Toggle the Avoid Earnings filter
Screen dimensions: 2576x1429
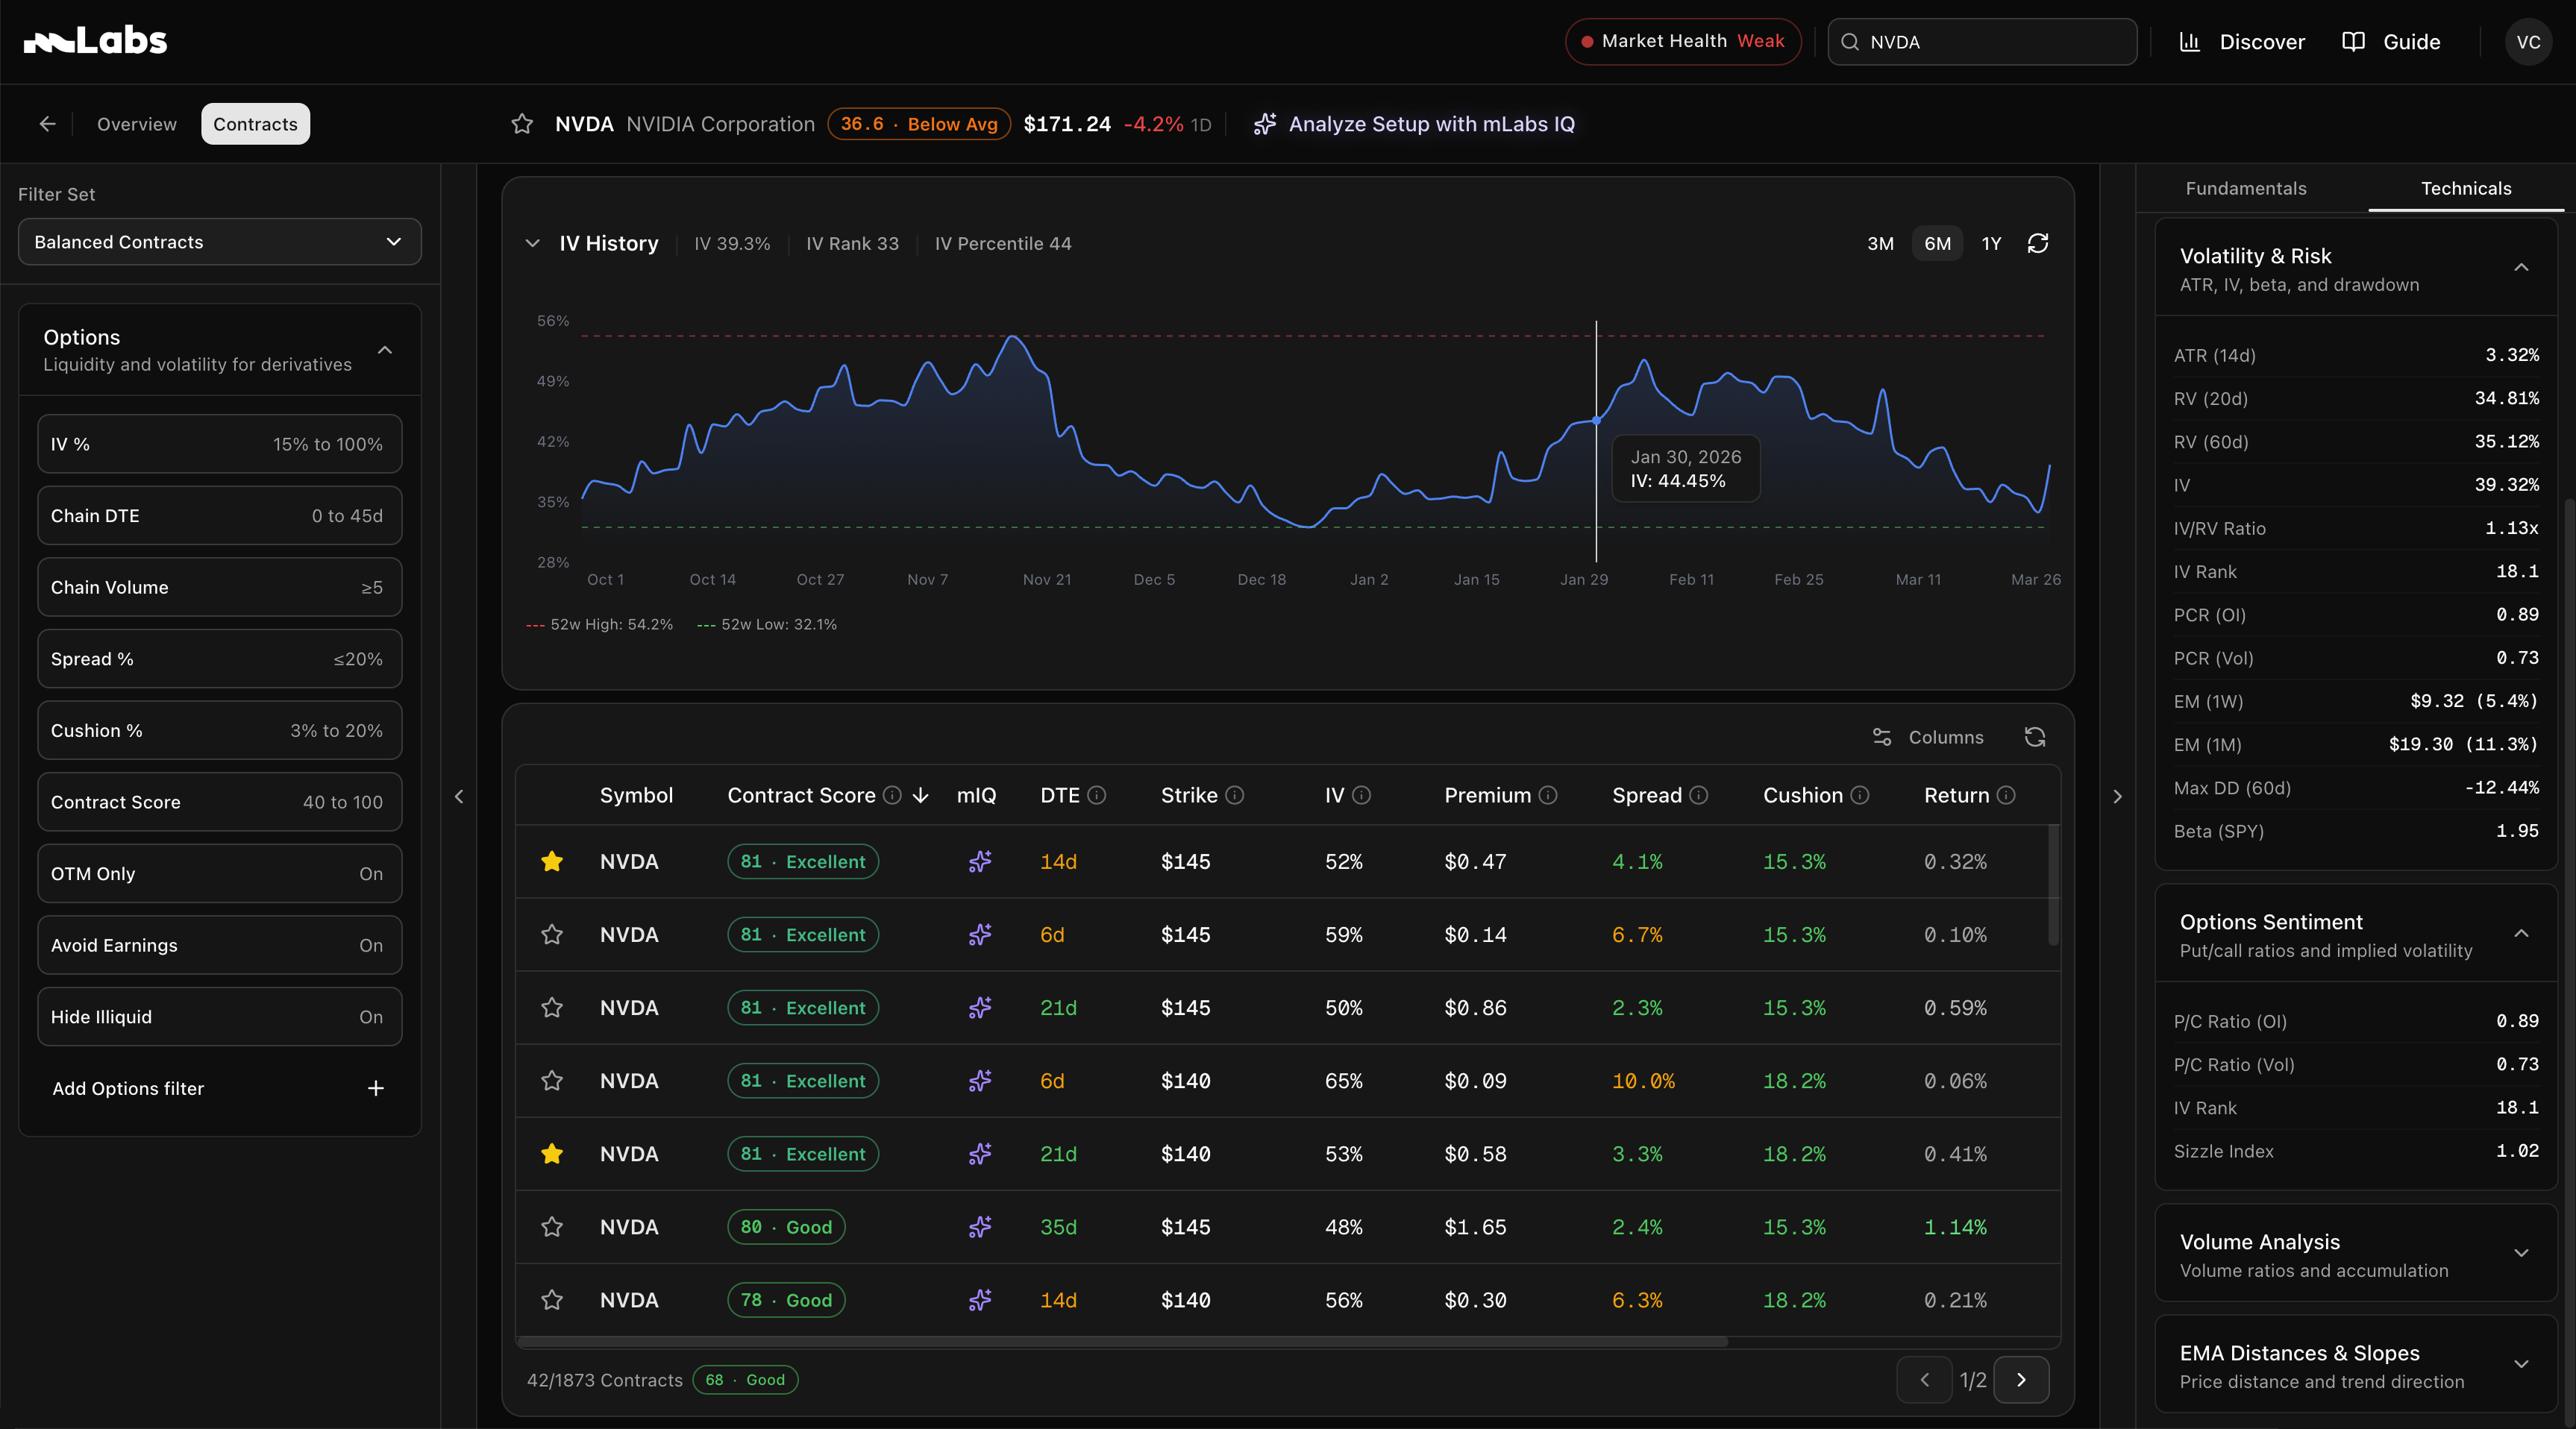[220, 945]
